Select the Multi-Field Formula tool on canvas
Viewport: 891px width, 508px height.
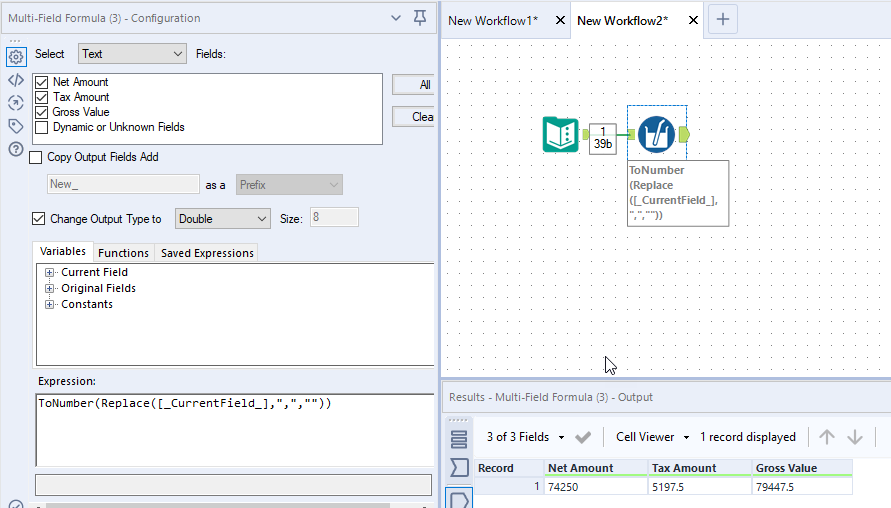click(x=656, y=135)
